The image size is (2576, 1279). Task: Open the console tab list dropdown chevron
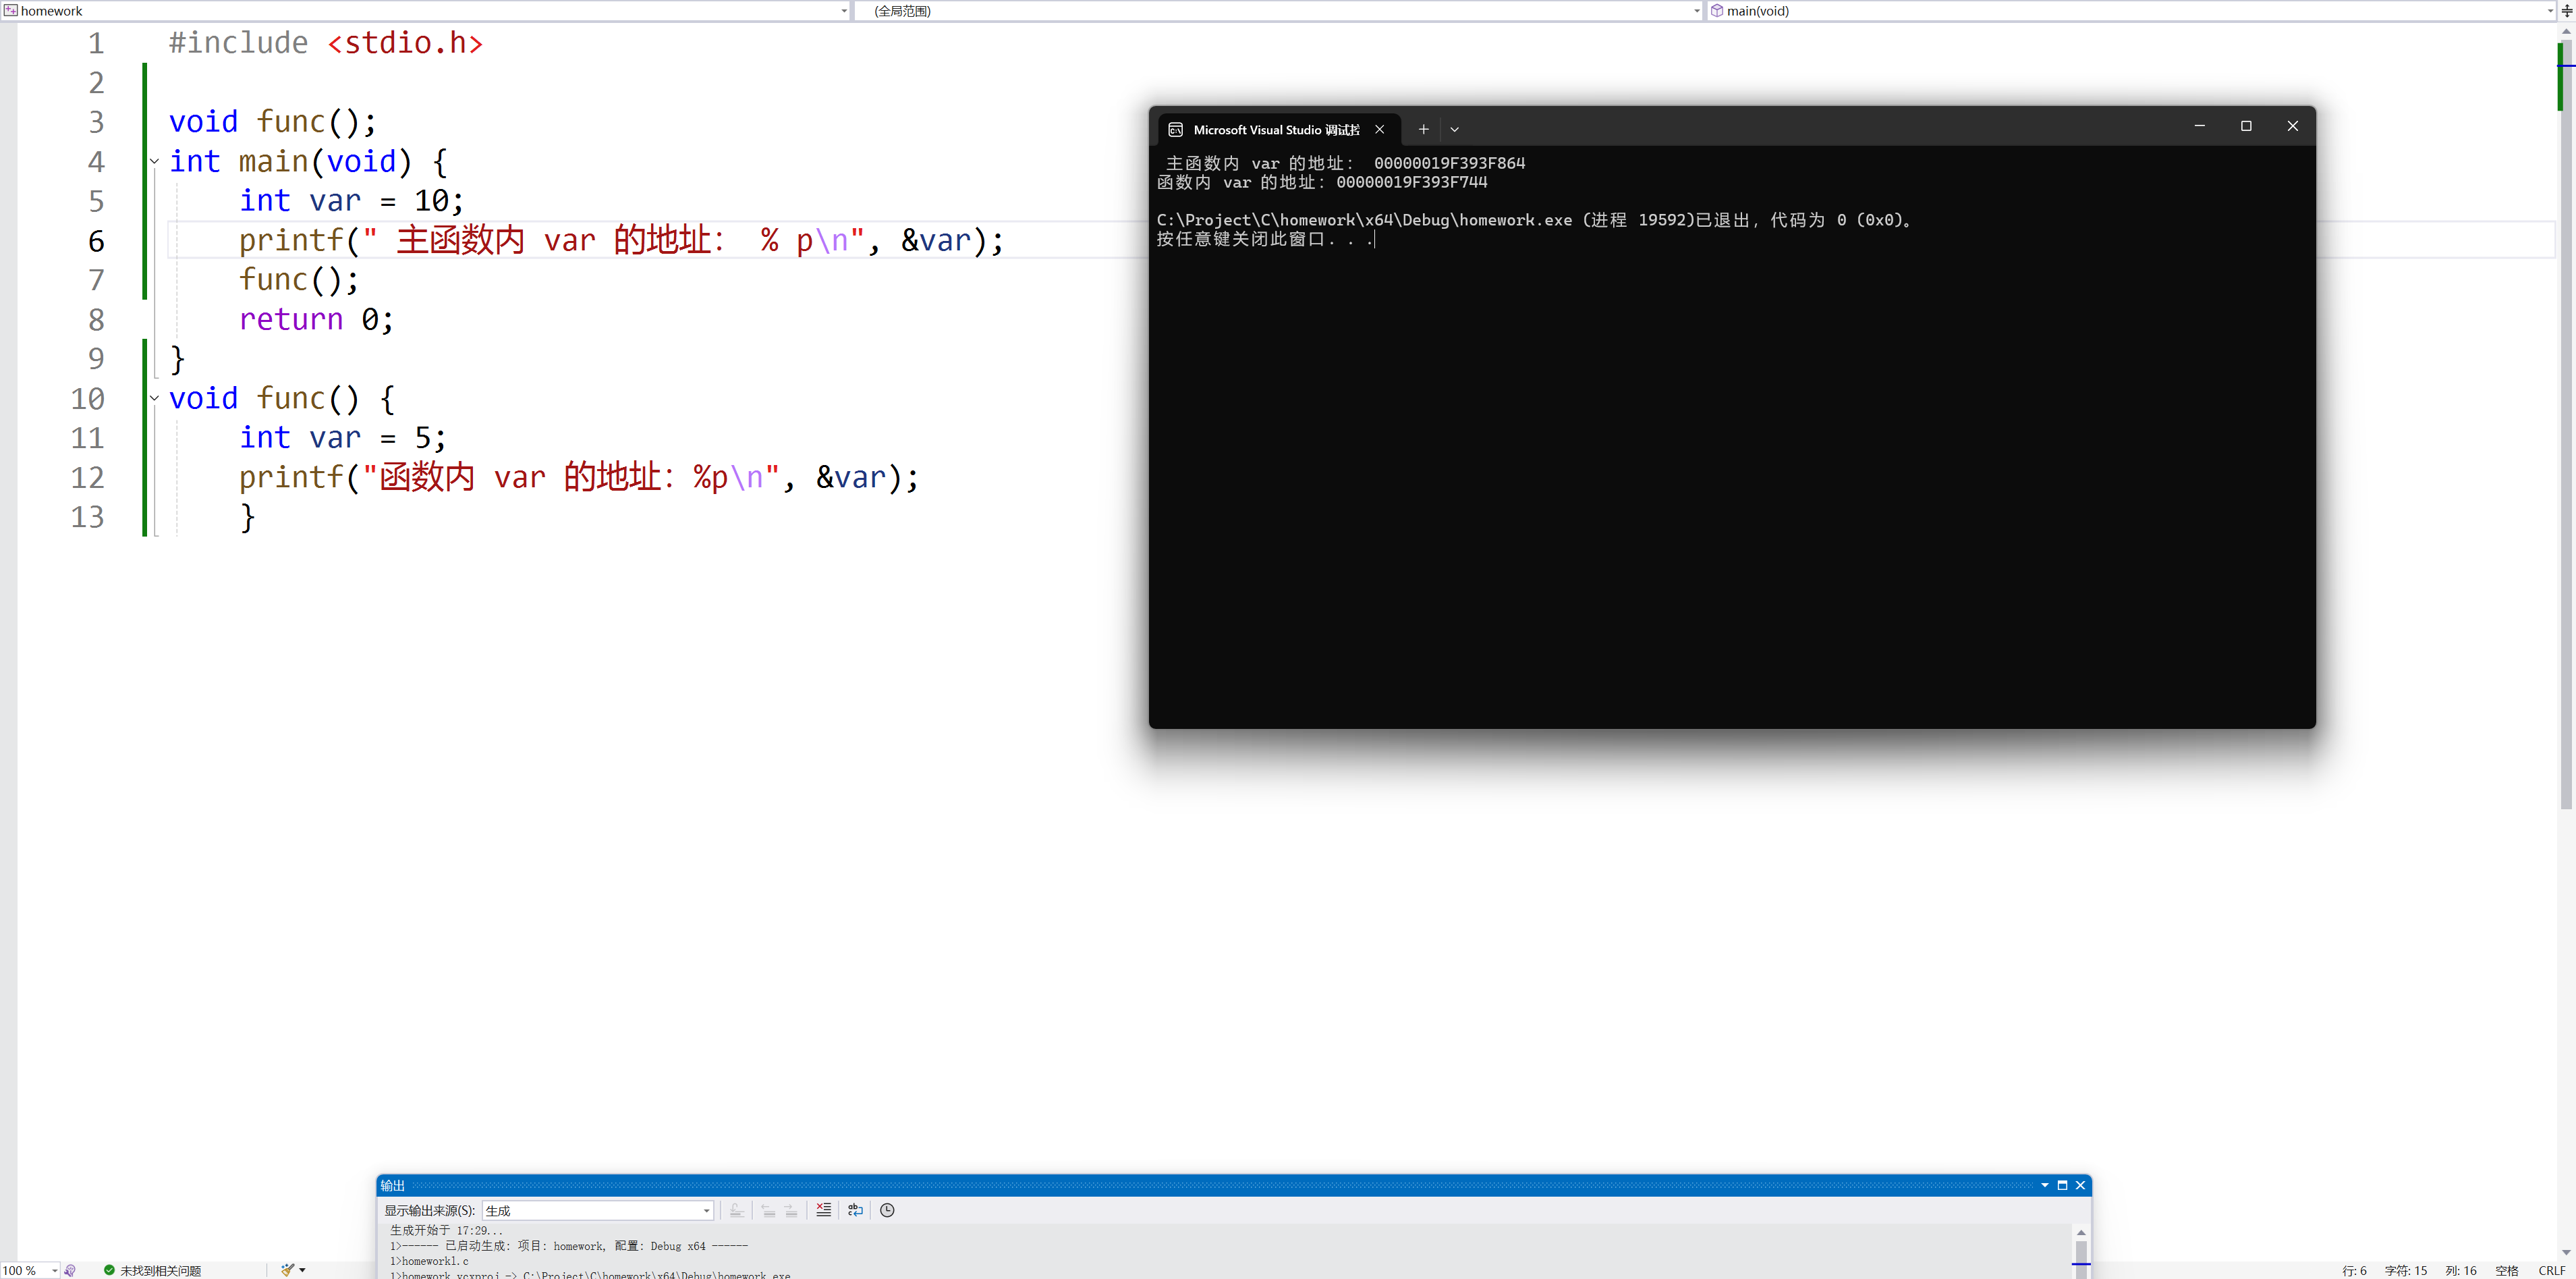1454,129
